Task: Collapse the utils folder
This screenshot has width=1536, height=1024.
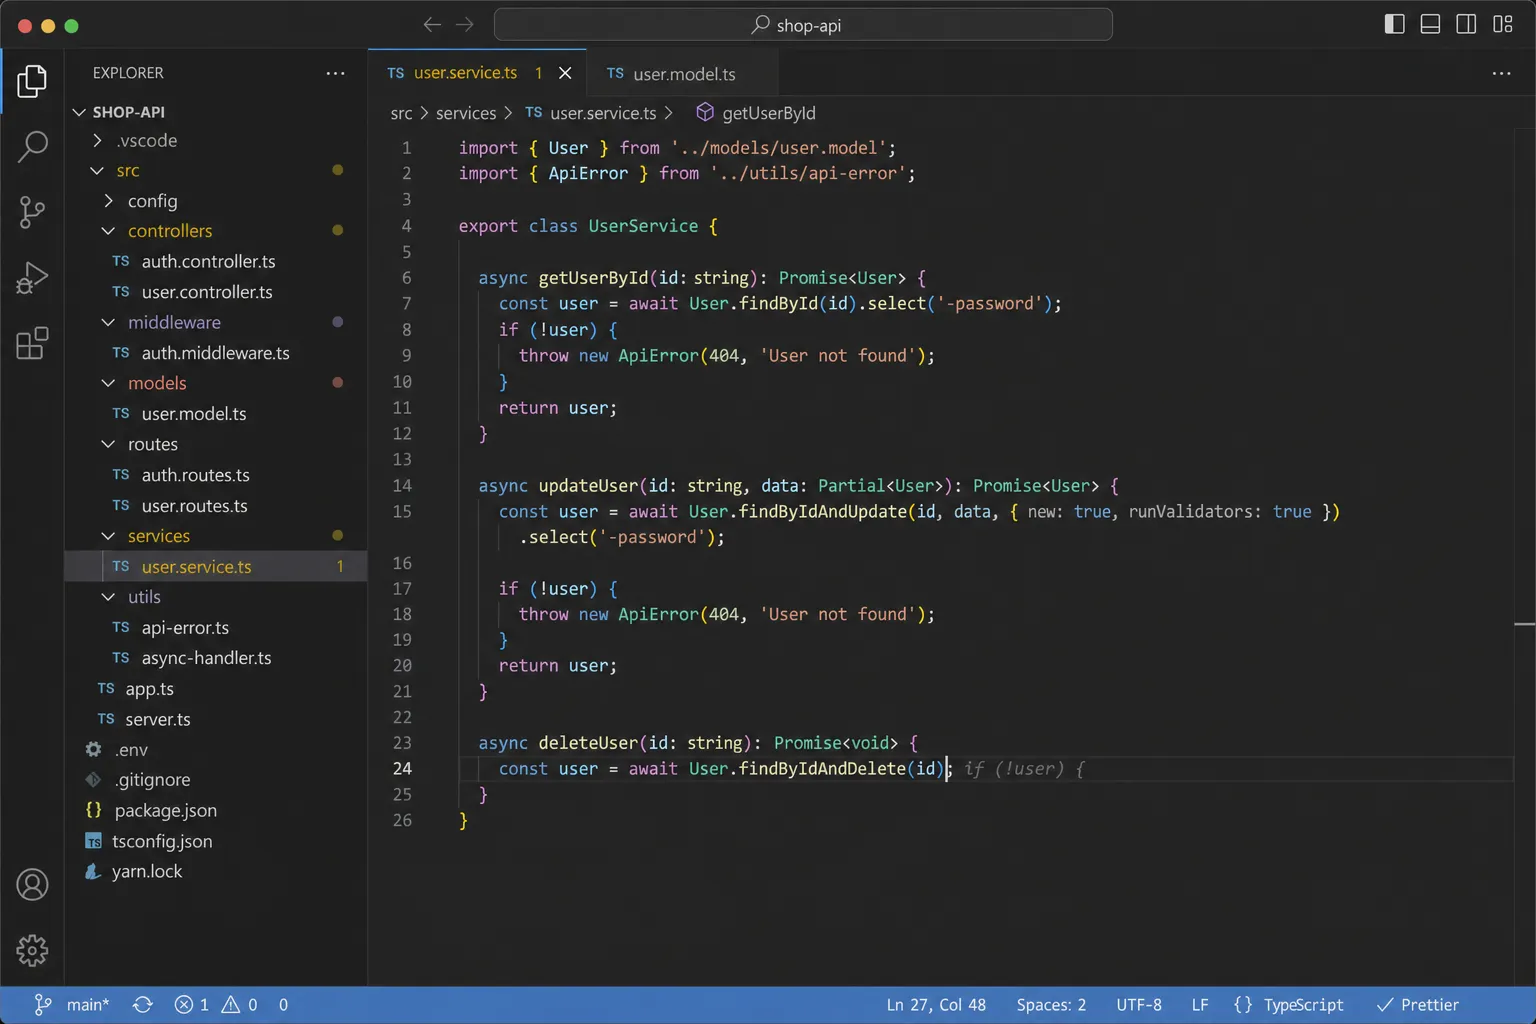Action: pos(215,597)
